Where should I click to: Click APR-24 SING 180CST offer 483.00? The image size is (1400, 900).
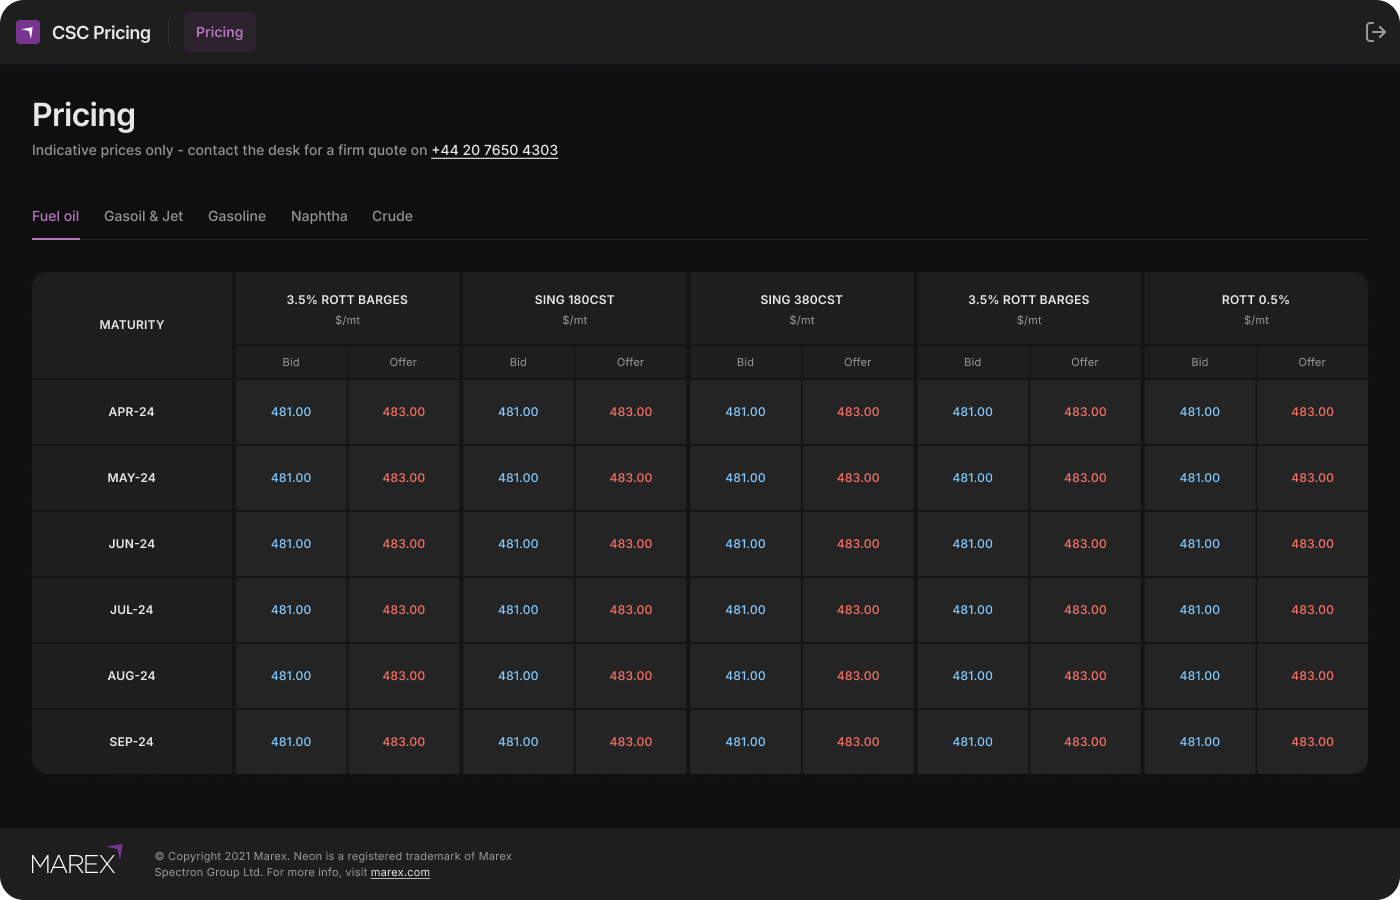tap(631, 412)
